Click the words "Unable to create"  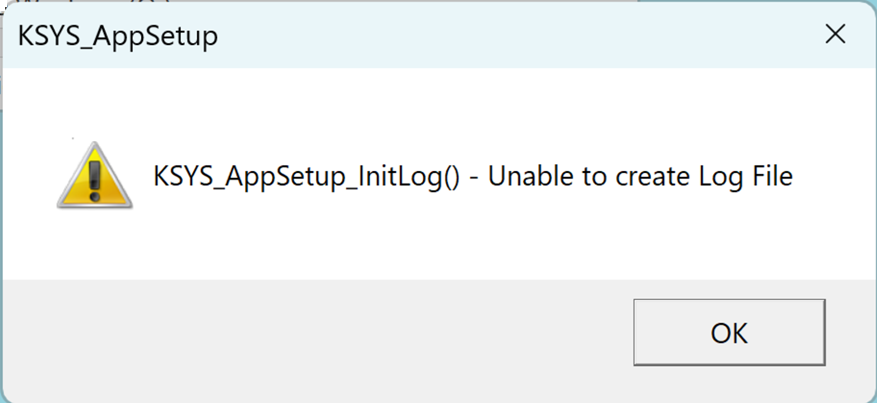click(x=577, y=178)
